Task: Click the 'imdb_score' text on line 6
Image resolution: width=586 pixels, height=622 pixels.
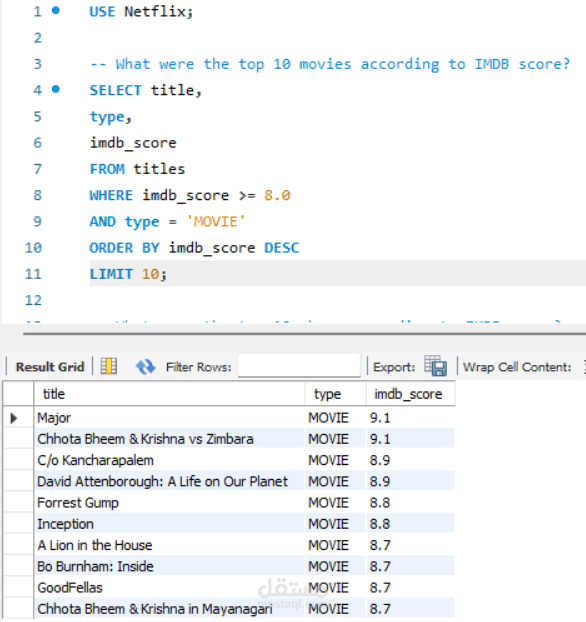Action: pos(133,143)
